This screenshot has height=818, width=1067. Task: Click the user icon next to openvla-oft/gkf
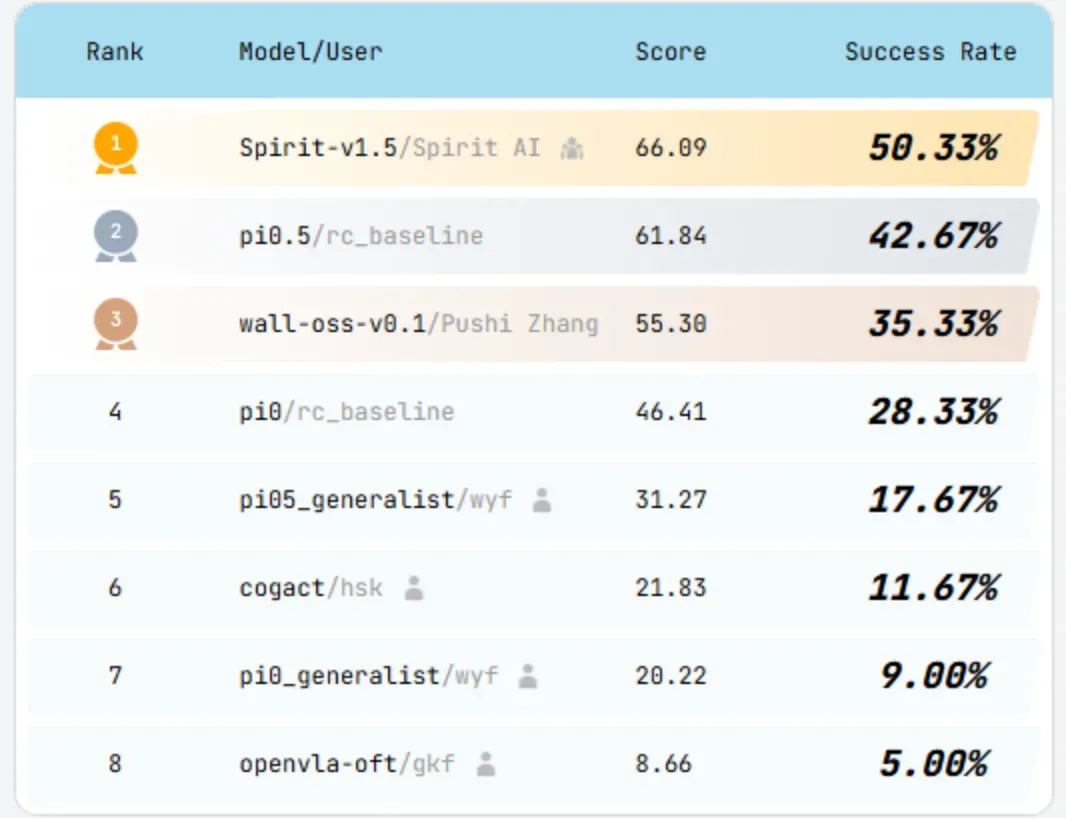486,764
